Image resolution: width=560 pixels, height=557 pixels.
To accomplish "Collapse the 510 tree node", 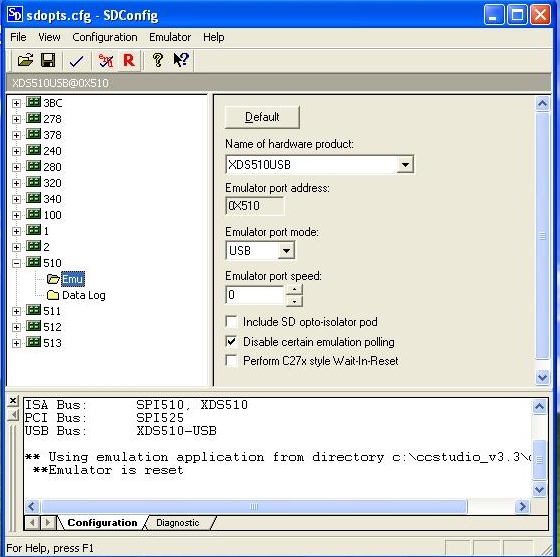I will coord(16,264).
